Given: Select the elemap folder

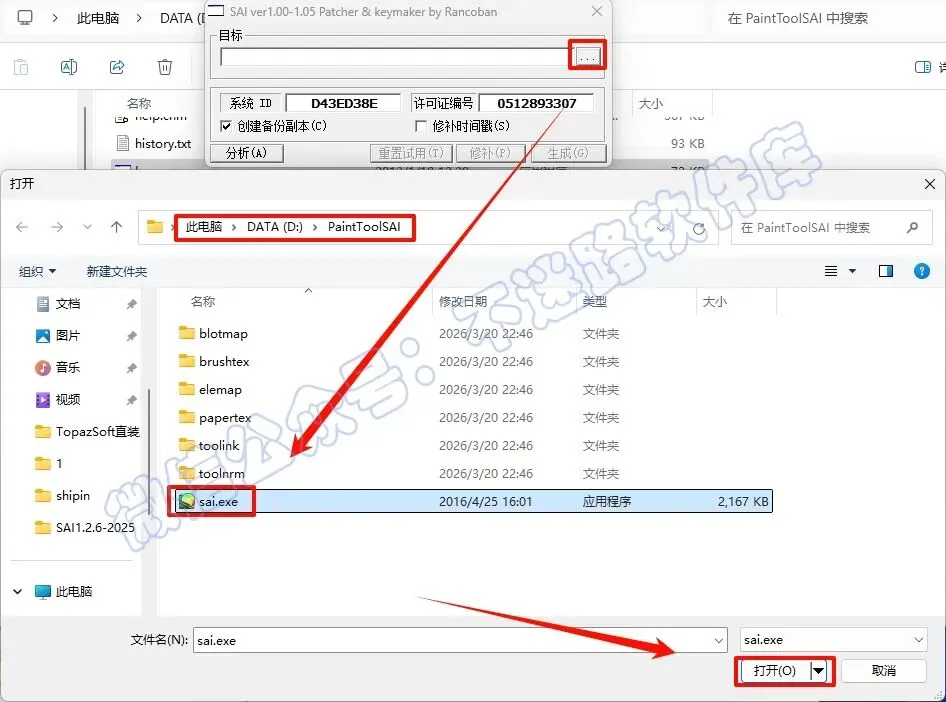Looking at the screenshot, I should (x=211, y=390).
